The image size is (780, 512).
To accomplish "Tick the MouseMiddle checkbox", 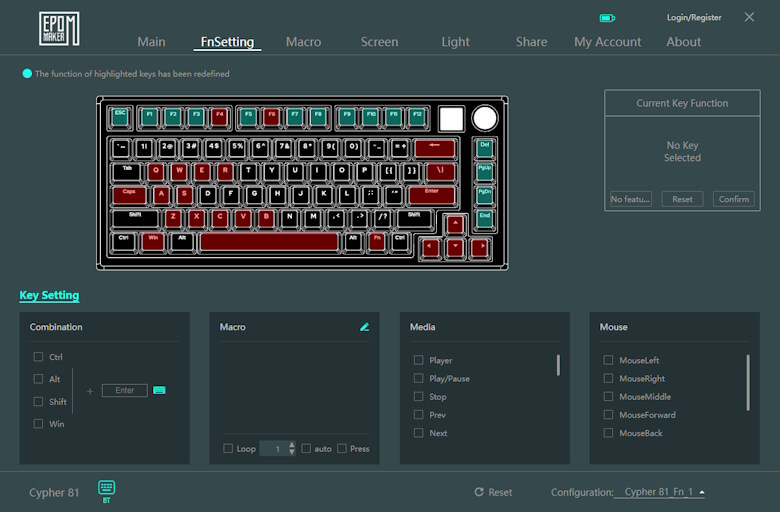I will tap(608, 397).
